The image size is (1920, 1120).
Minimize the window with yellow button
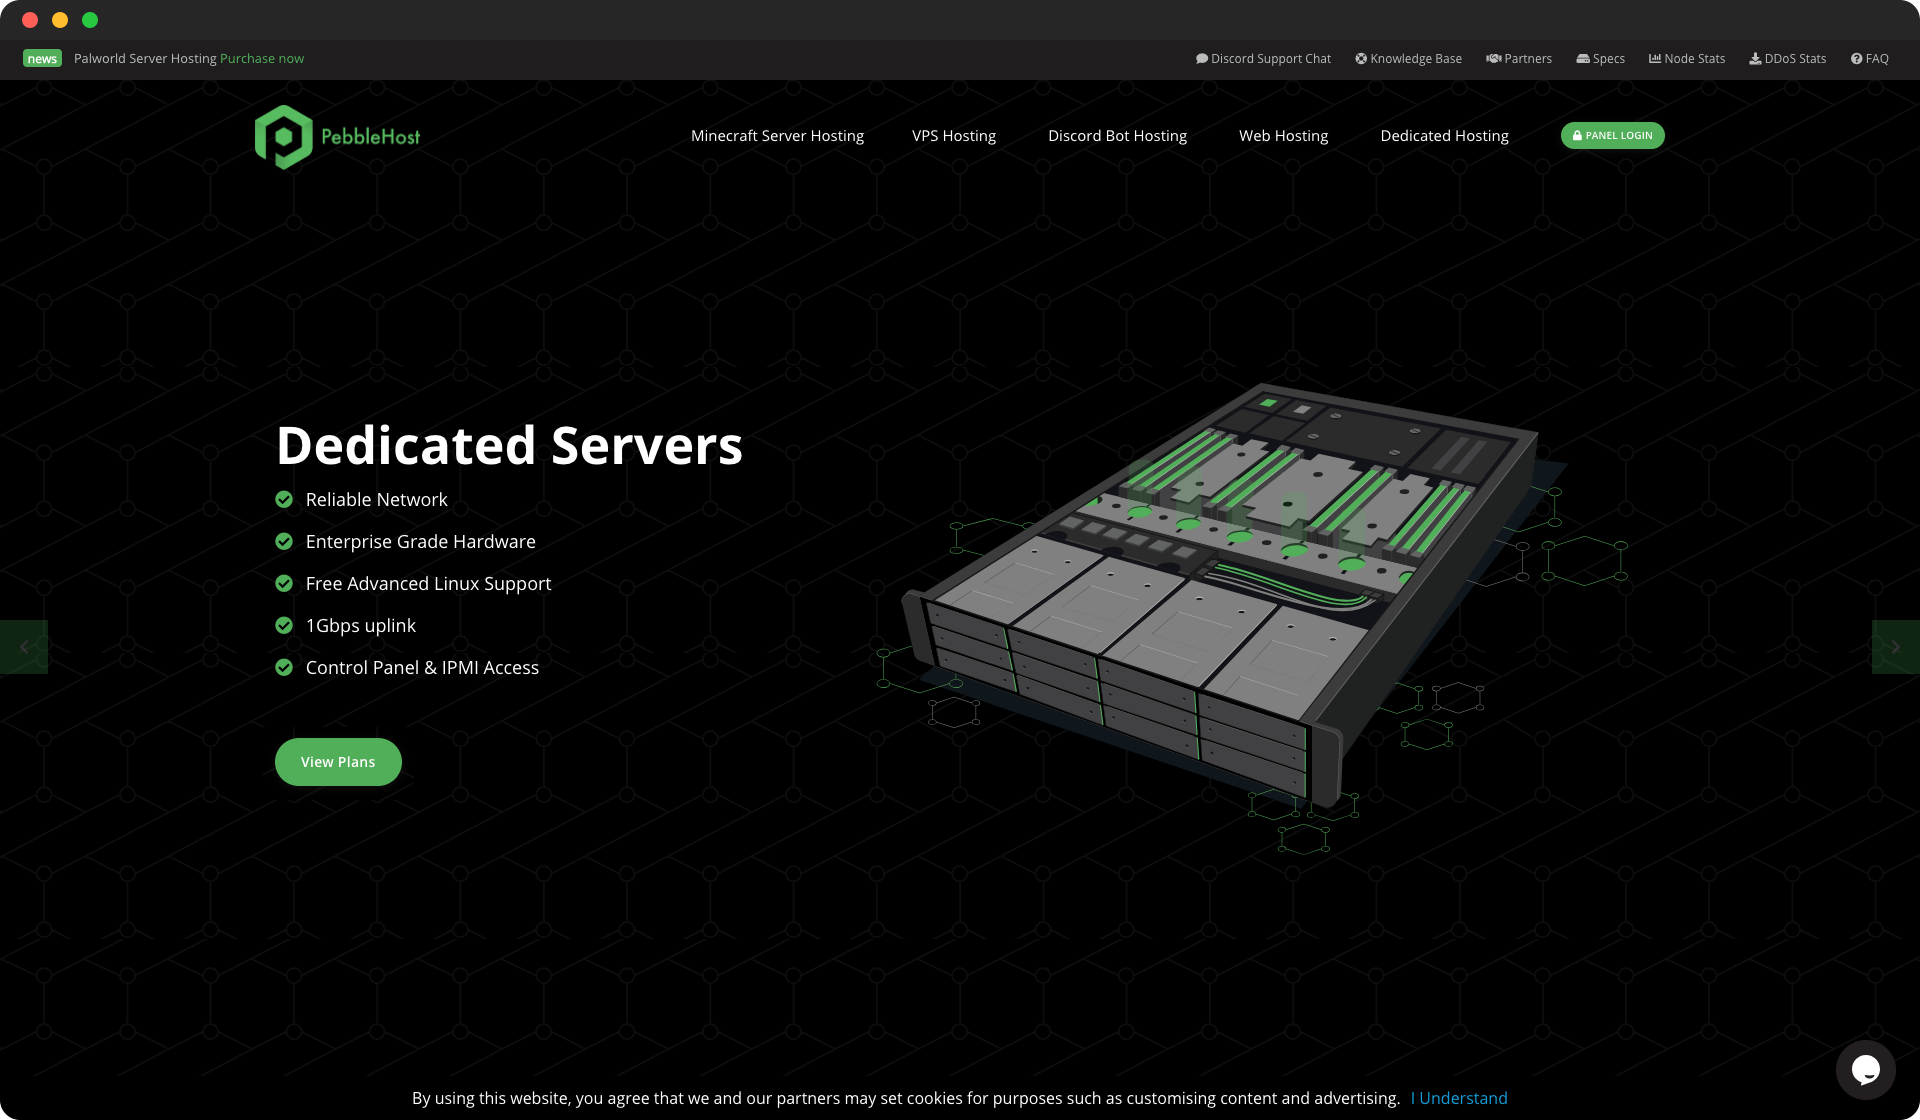tap(60, 20)
